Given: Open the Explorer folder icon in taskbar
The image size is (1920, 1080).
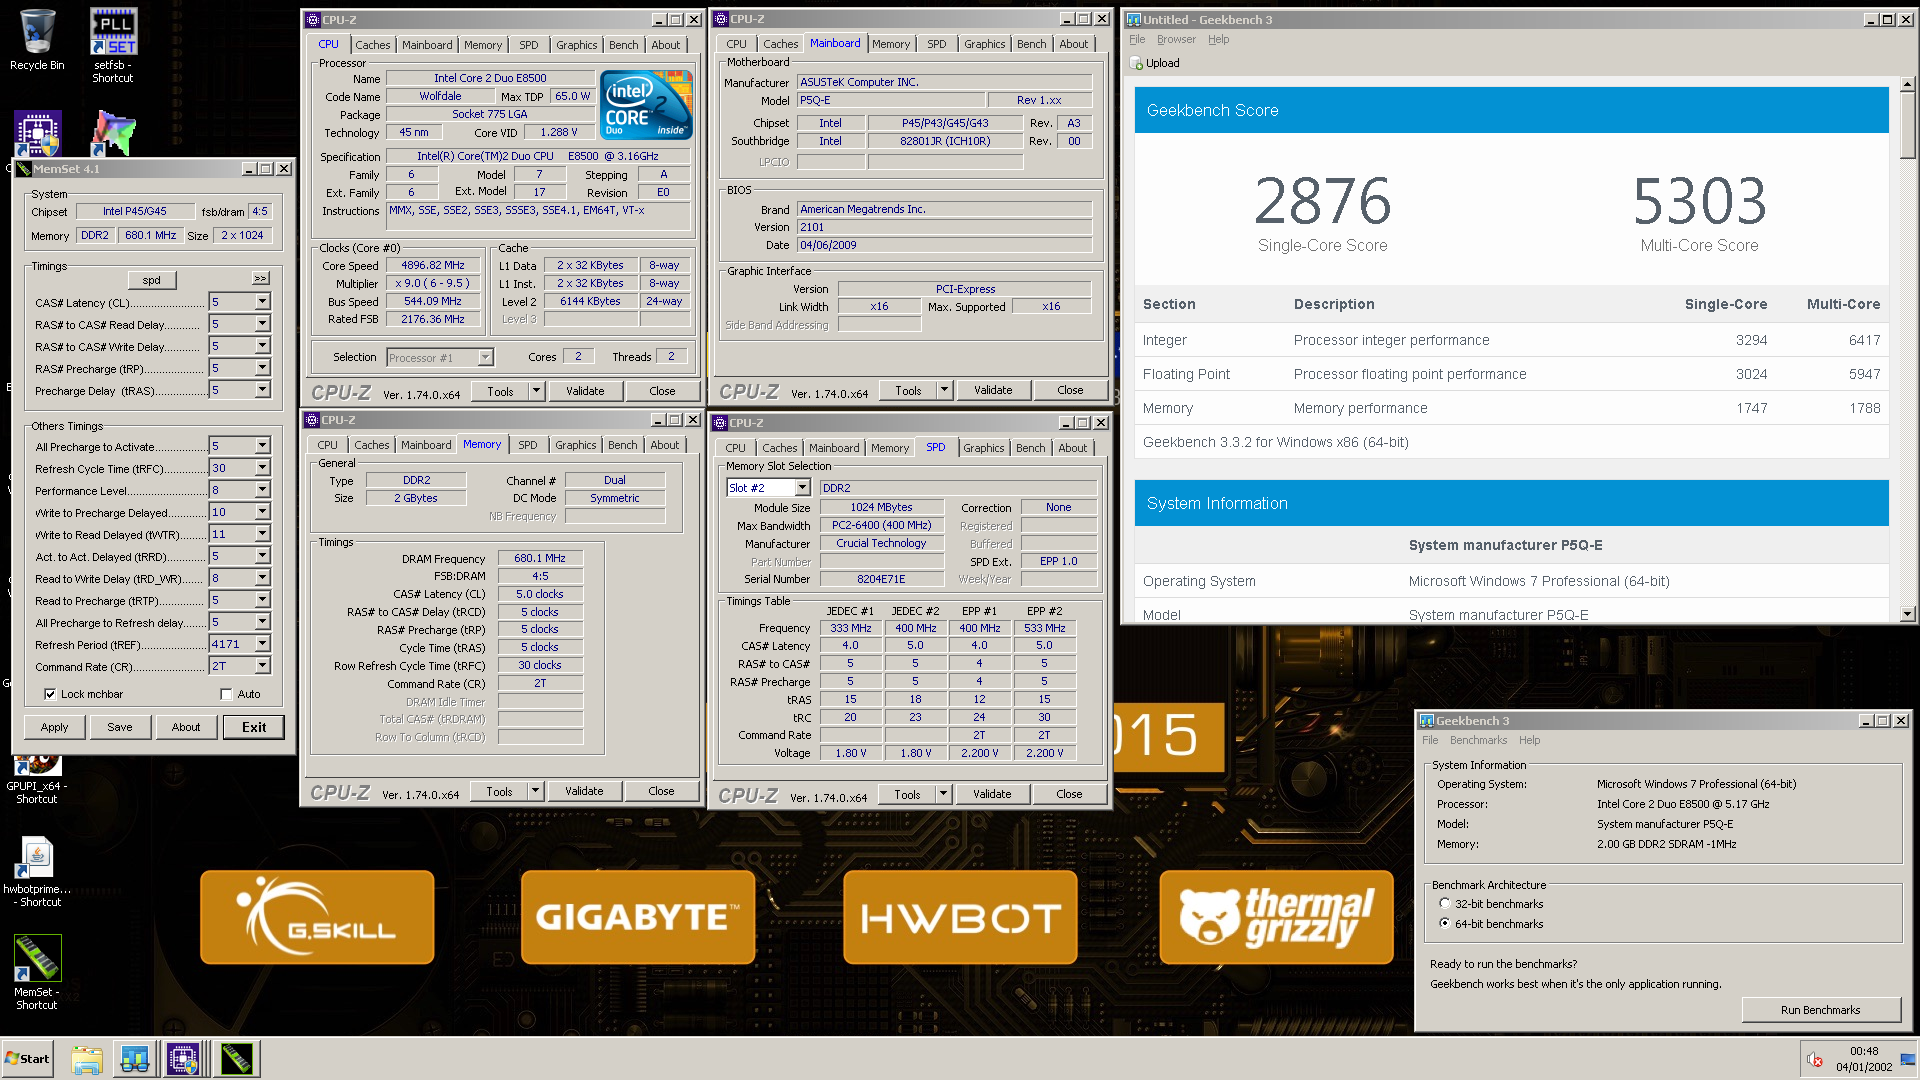Looking at the screenshot, I should [87, 1059].
